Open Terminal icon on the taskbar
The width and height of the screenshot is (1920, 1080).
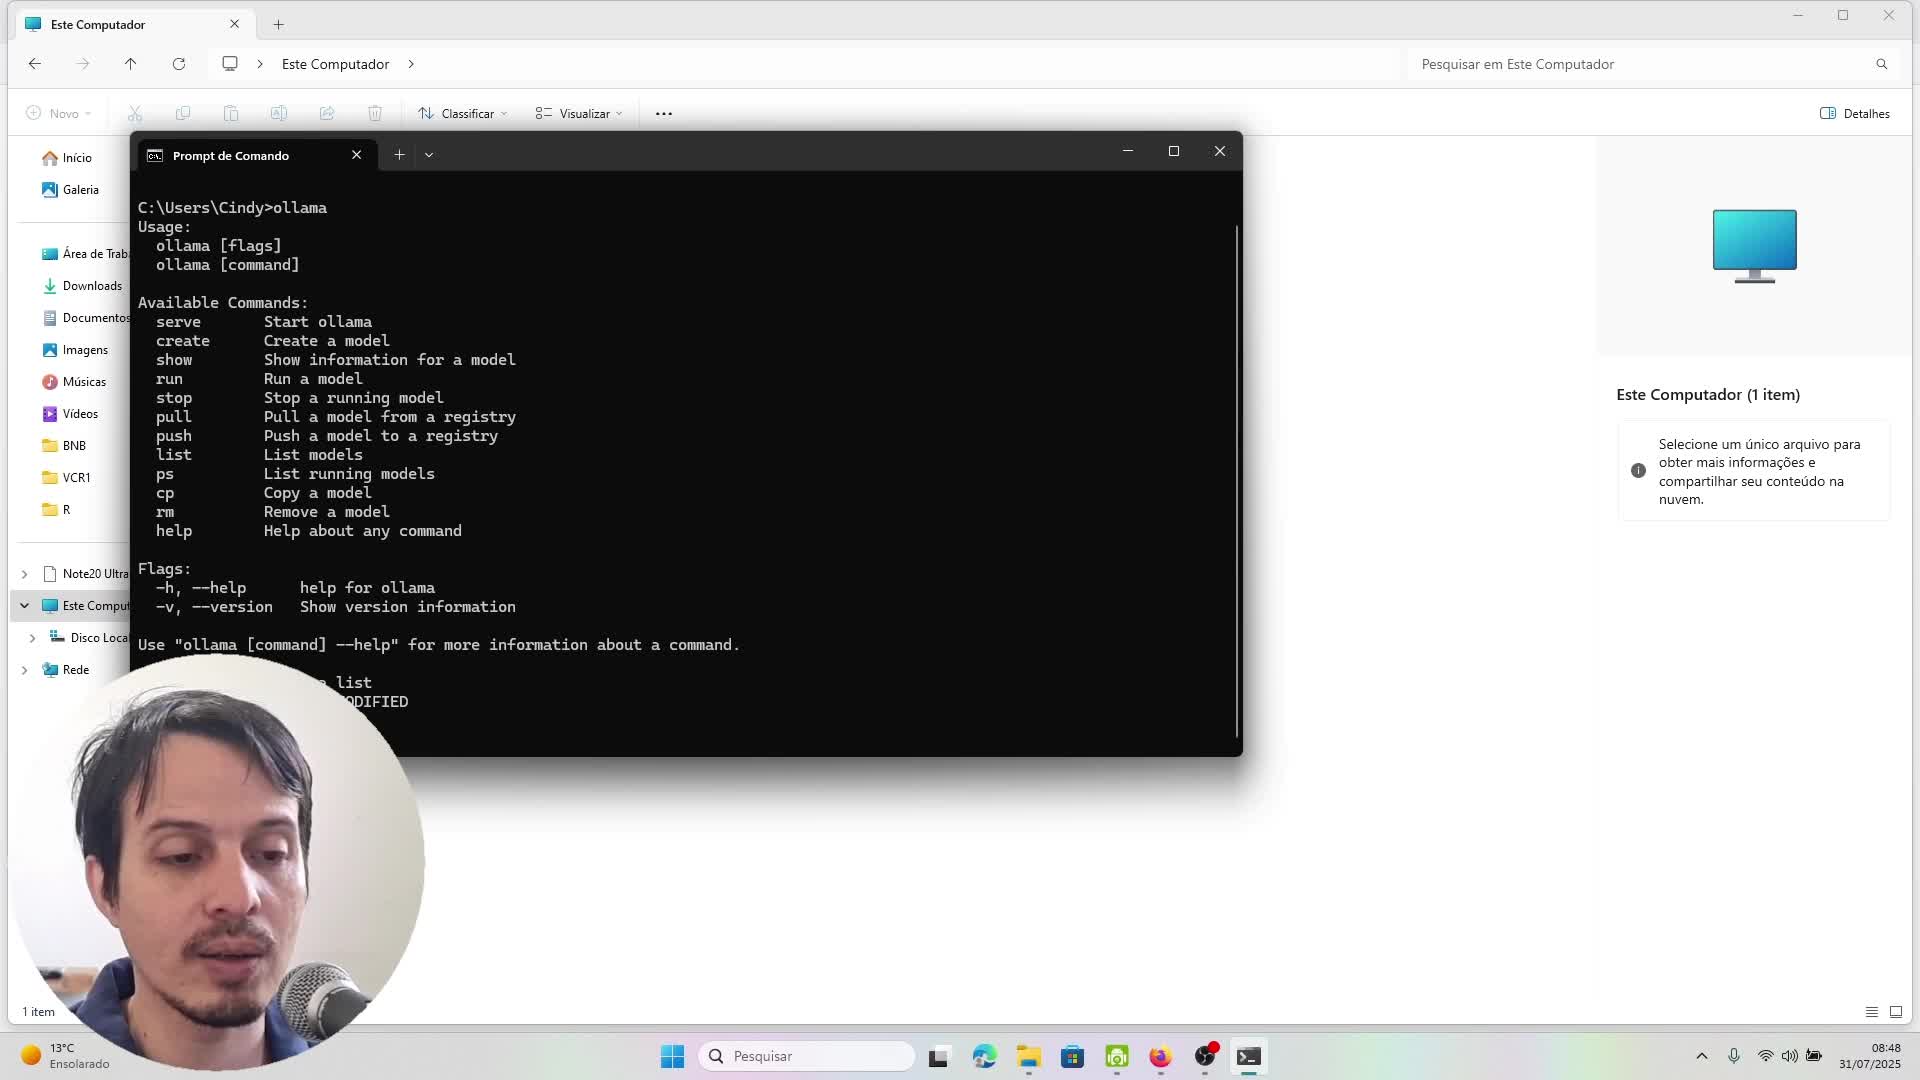coord(1248,1056)
